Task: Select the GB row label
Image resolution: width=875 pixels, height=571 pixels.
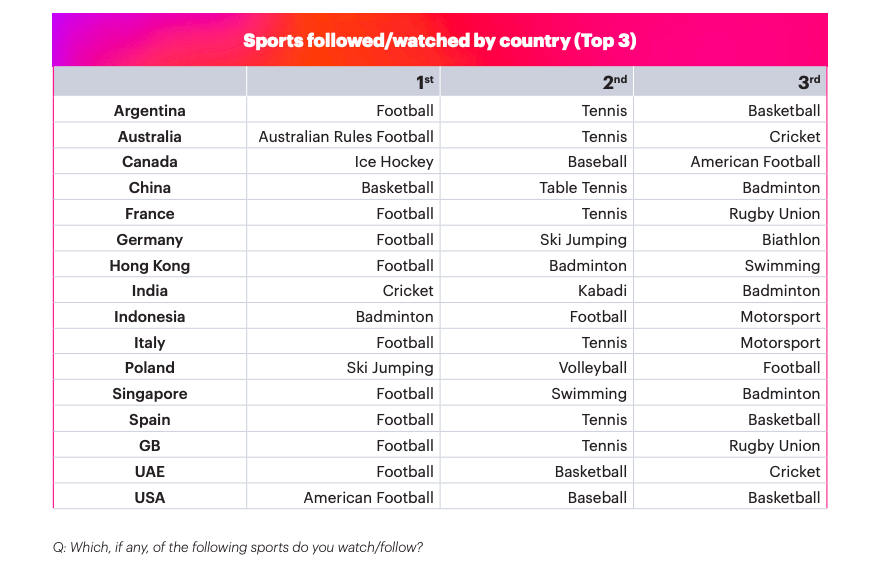Action: [x=150, y=446]
